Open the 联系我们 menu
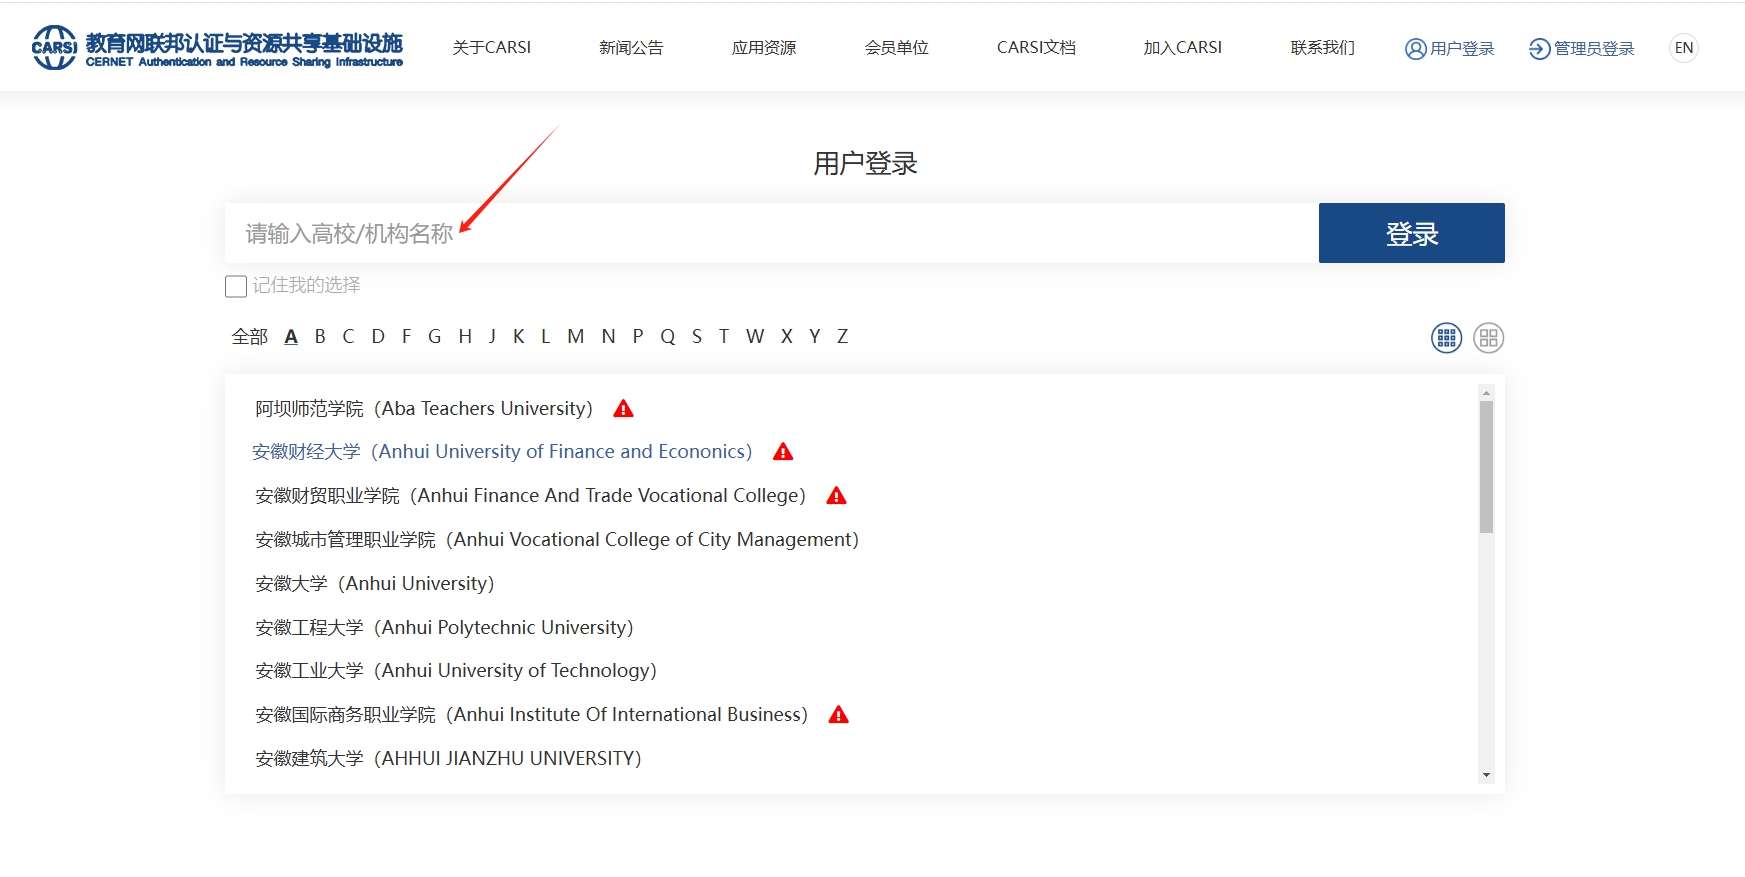1745x877 pixels. tap(1323, 47)
